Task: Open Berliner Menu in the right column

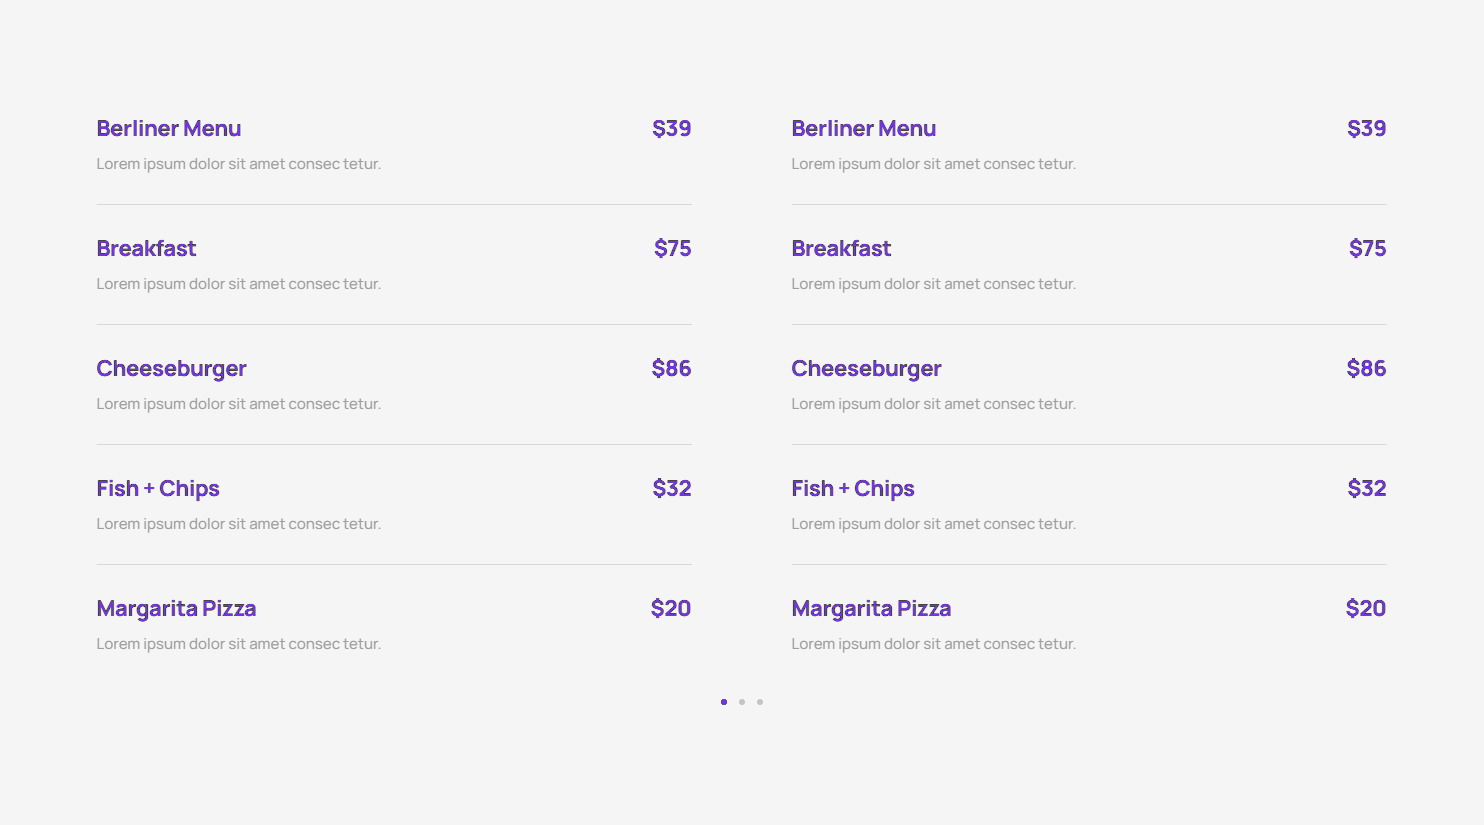Action: [864, 129]
